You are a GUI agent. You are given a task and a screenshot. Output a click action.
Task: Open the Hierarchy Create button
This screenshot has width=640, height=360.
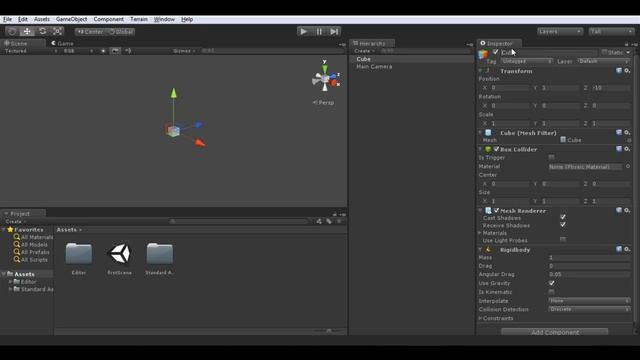point(364,51)
